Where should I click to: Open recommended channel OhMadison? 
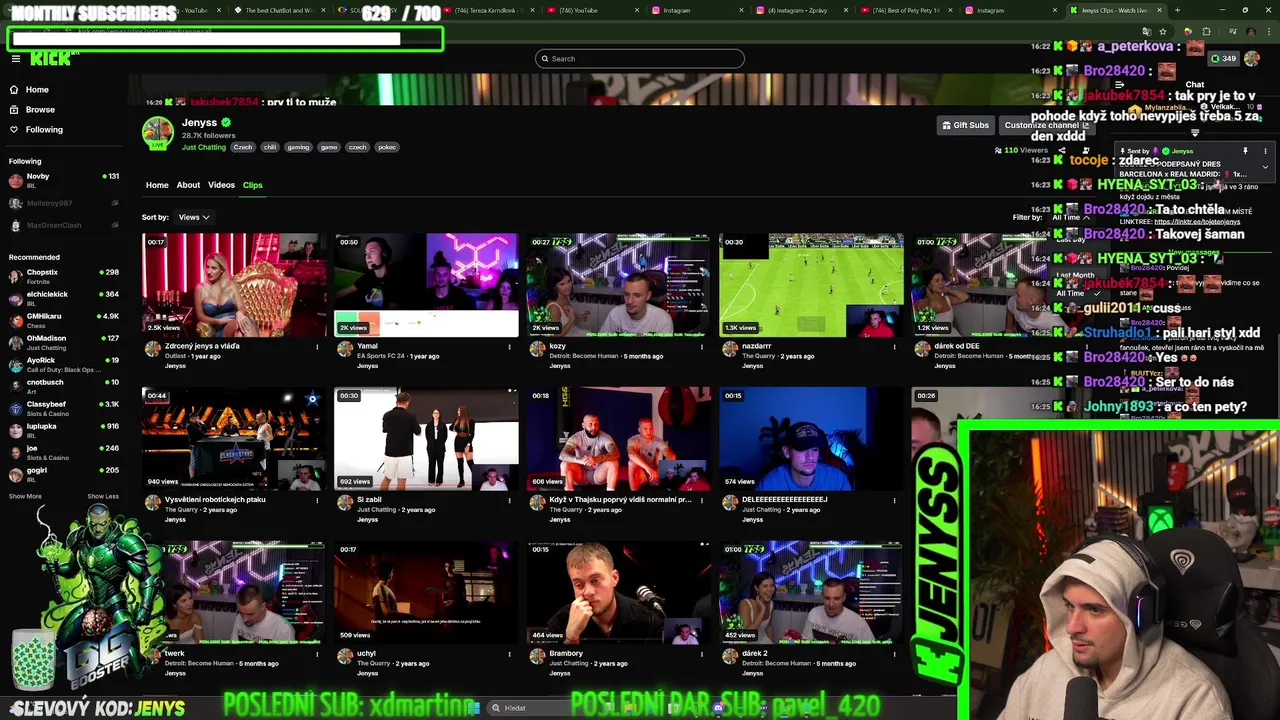click(x=63, y=343)
